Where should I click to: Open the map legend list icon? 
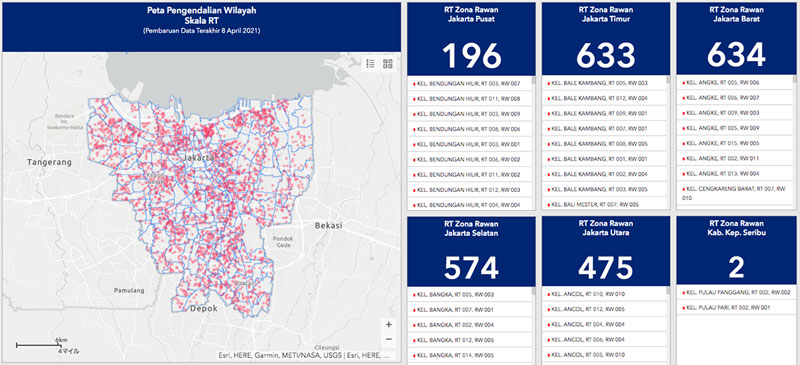[x=371, y=64]
